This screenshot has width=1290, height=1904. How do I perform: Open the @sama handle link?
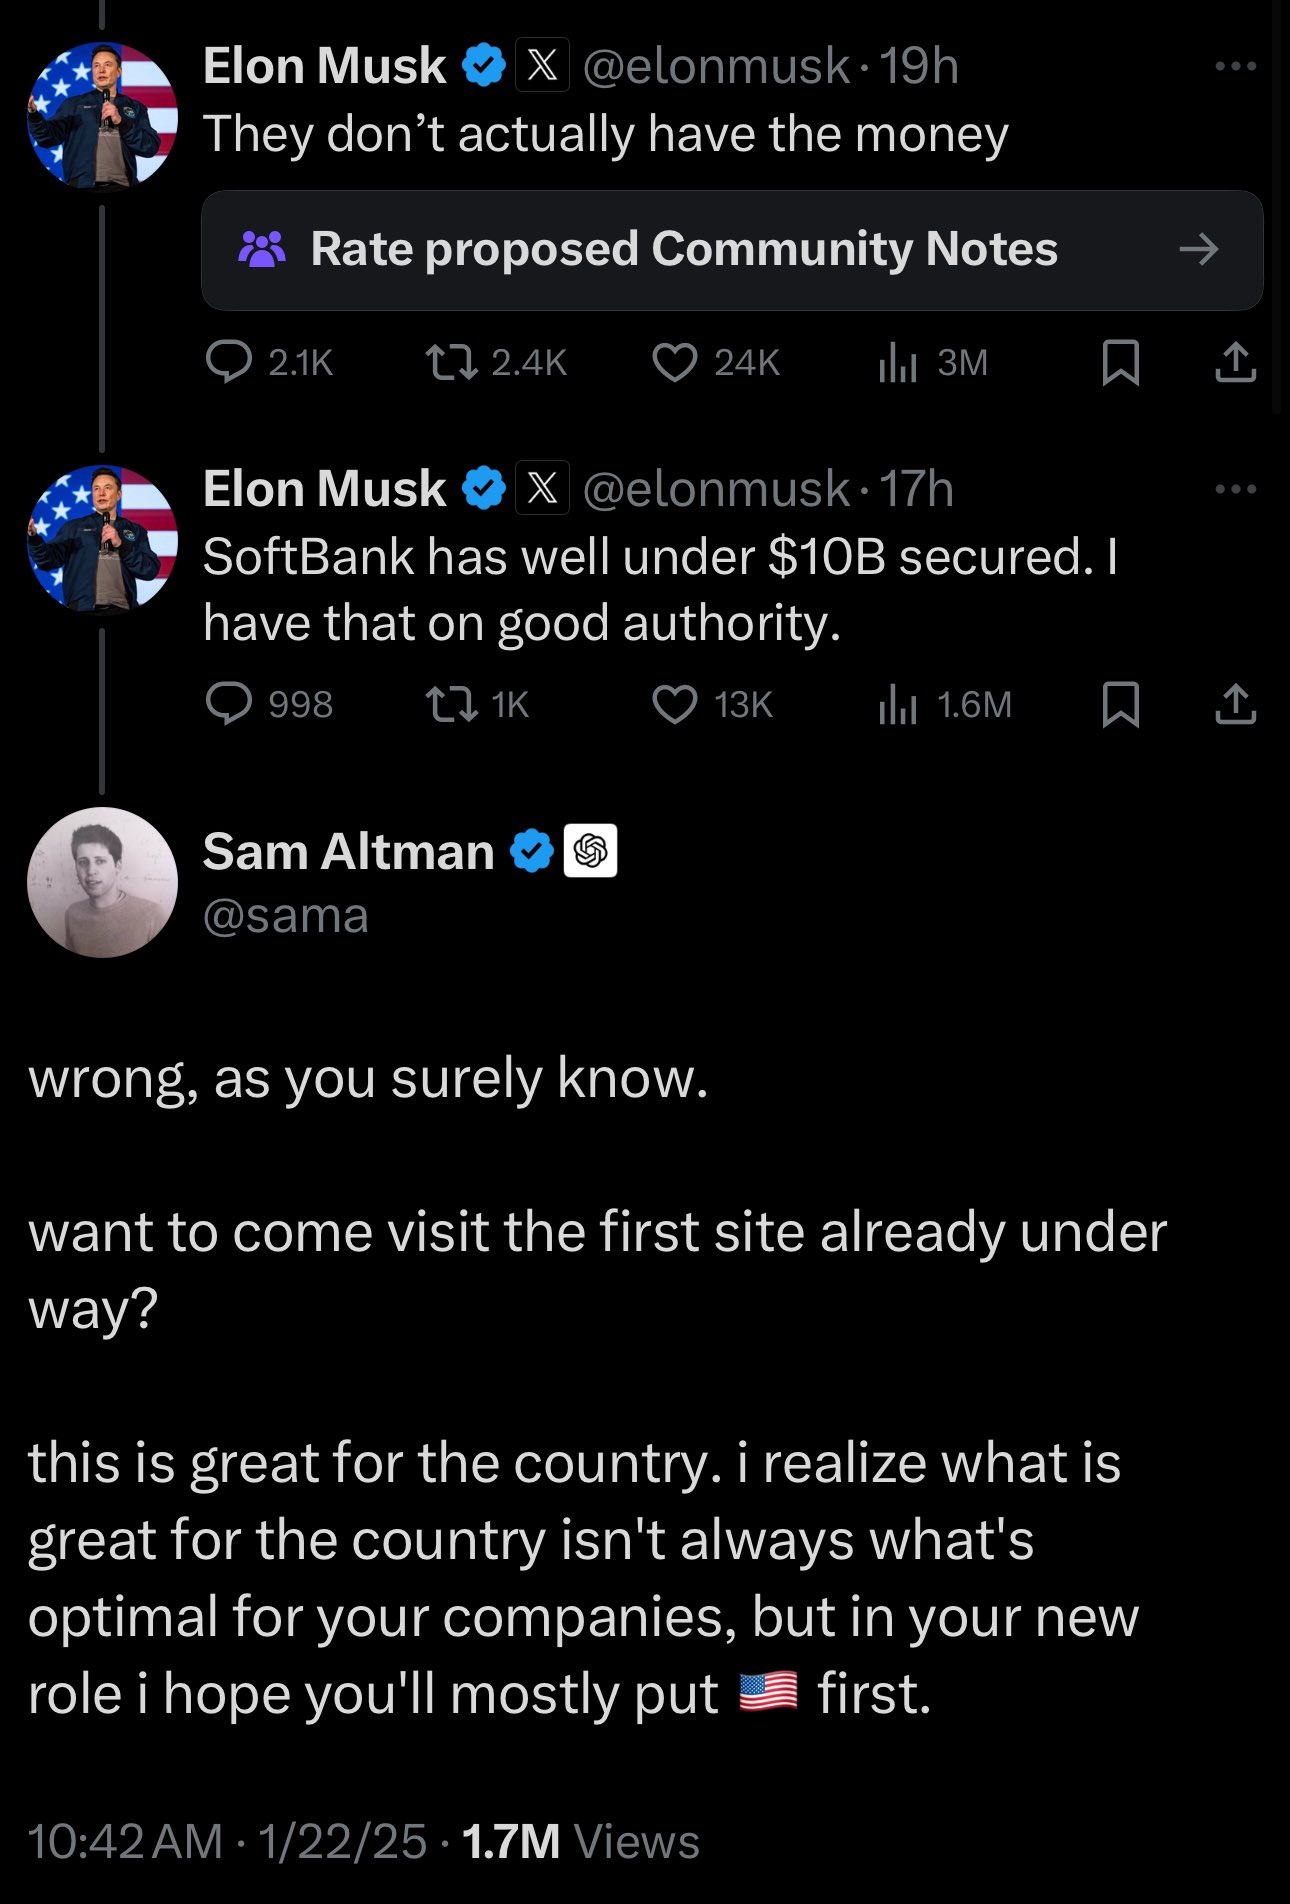click(286, 916)
